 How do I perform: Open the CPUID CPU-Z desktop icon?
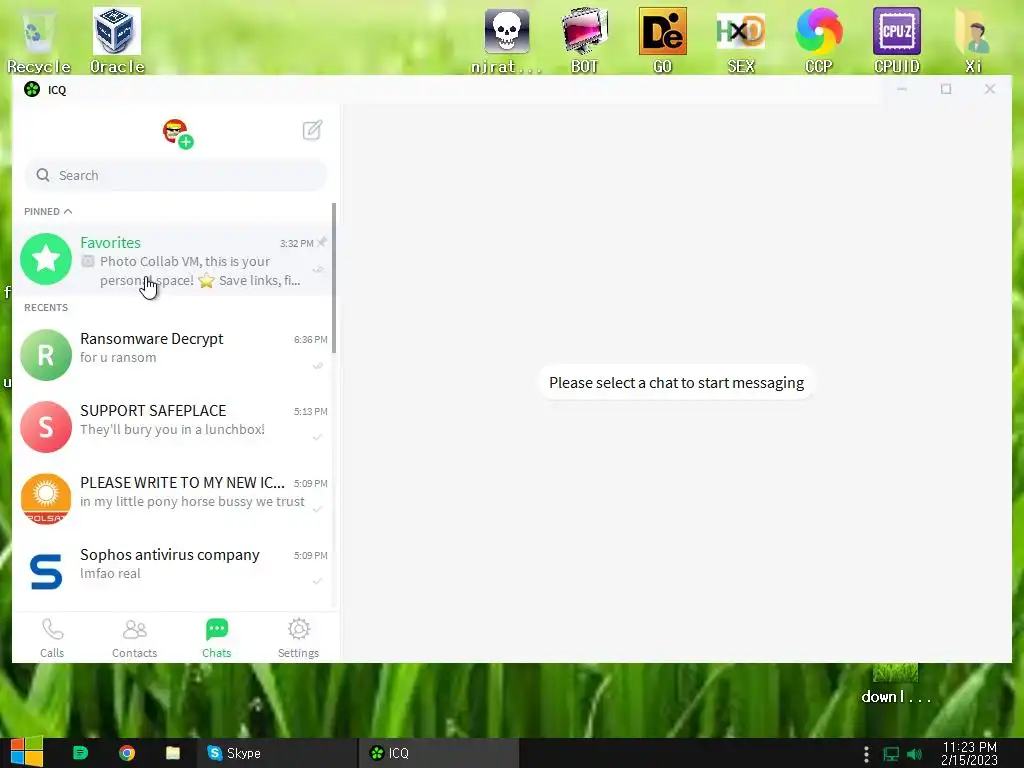[897, 39]
